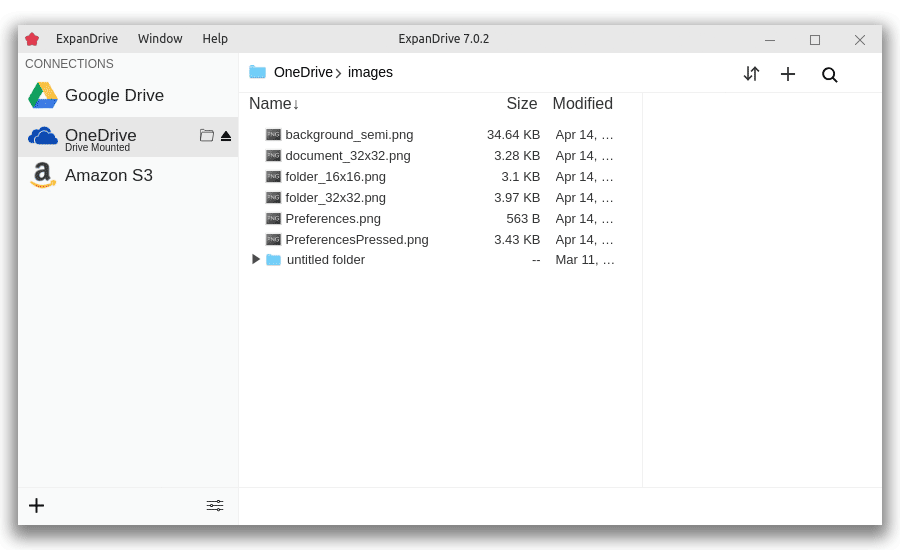Select the Amazon S3 connection icon
The height and width of the screenshot is (550, 900).
pos(42,175)
